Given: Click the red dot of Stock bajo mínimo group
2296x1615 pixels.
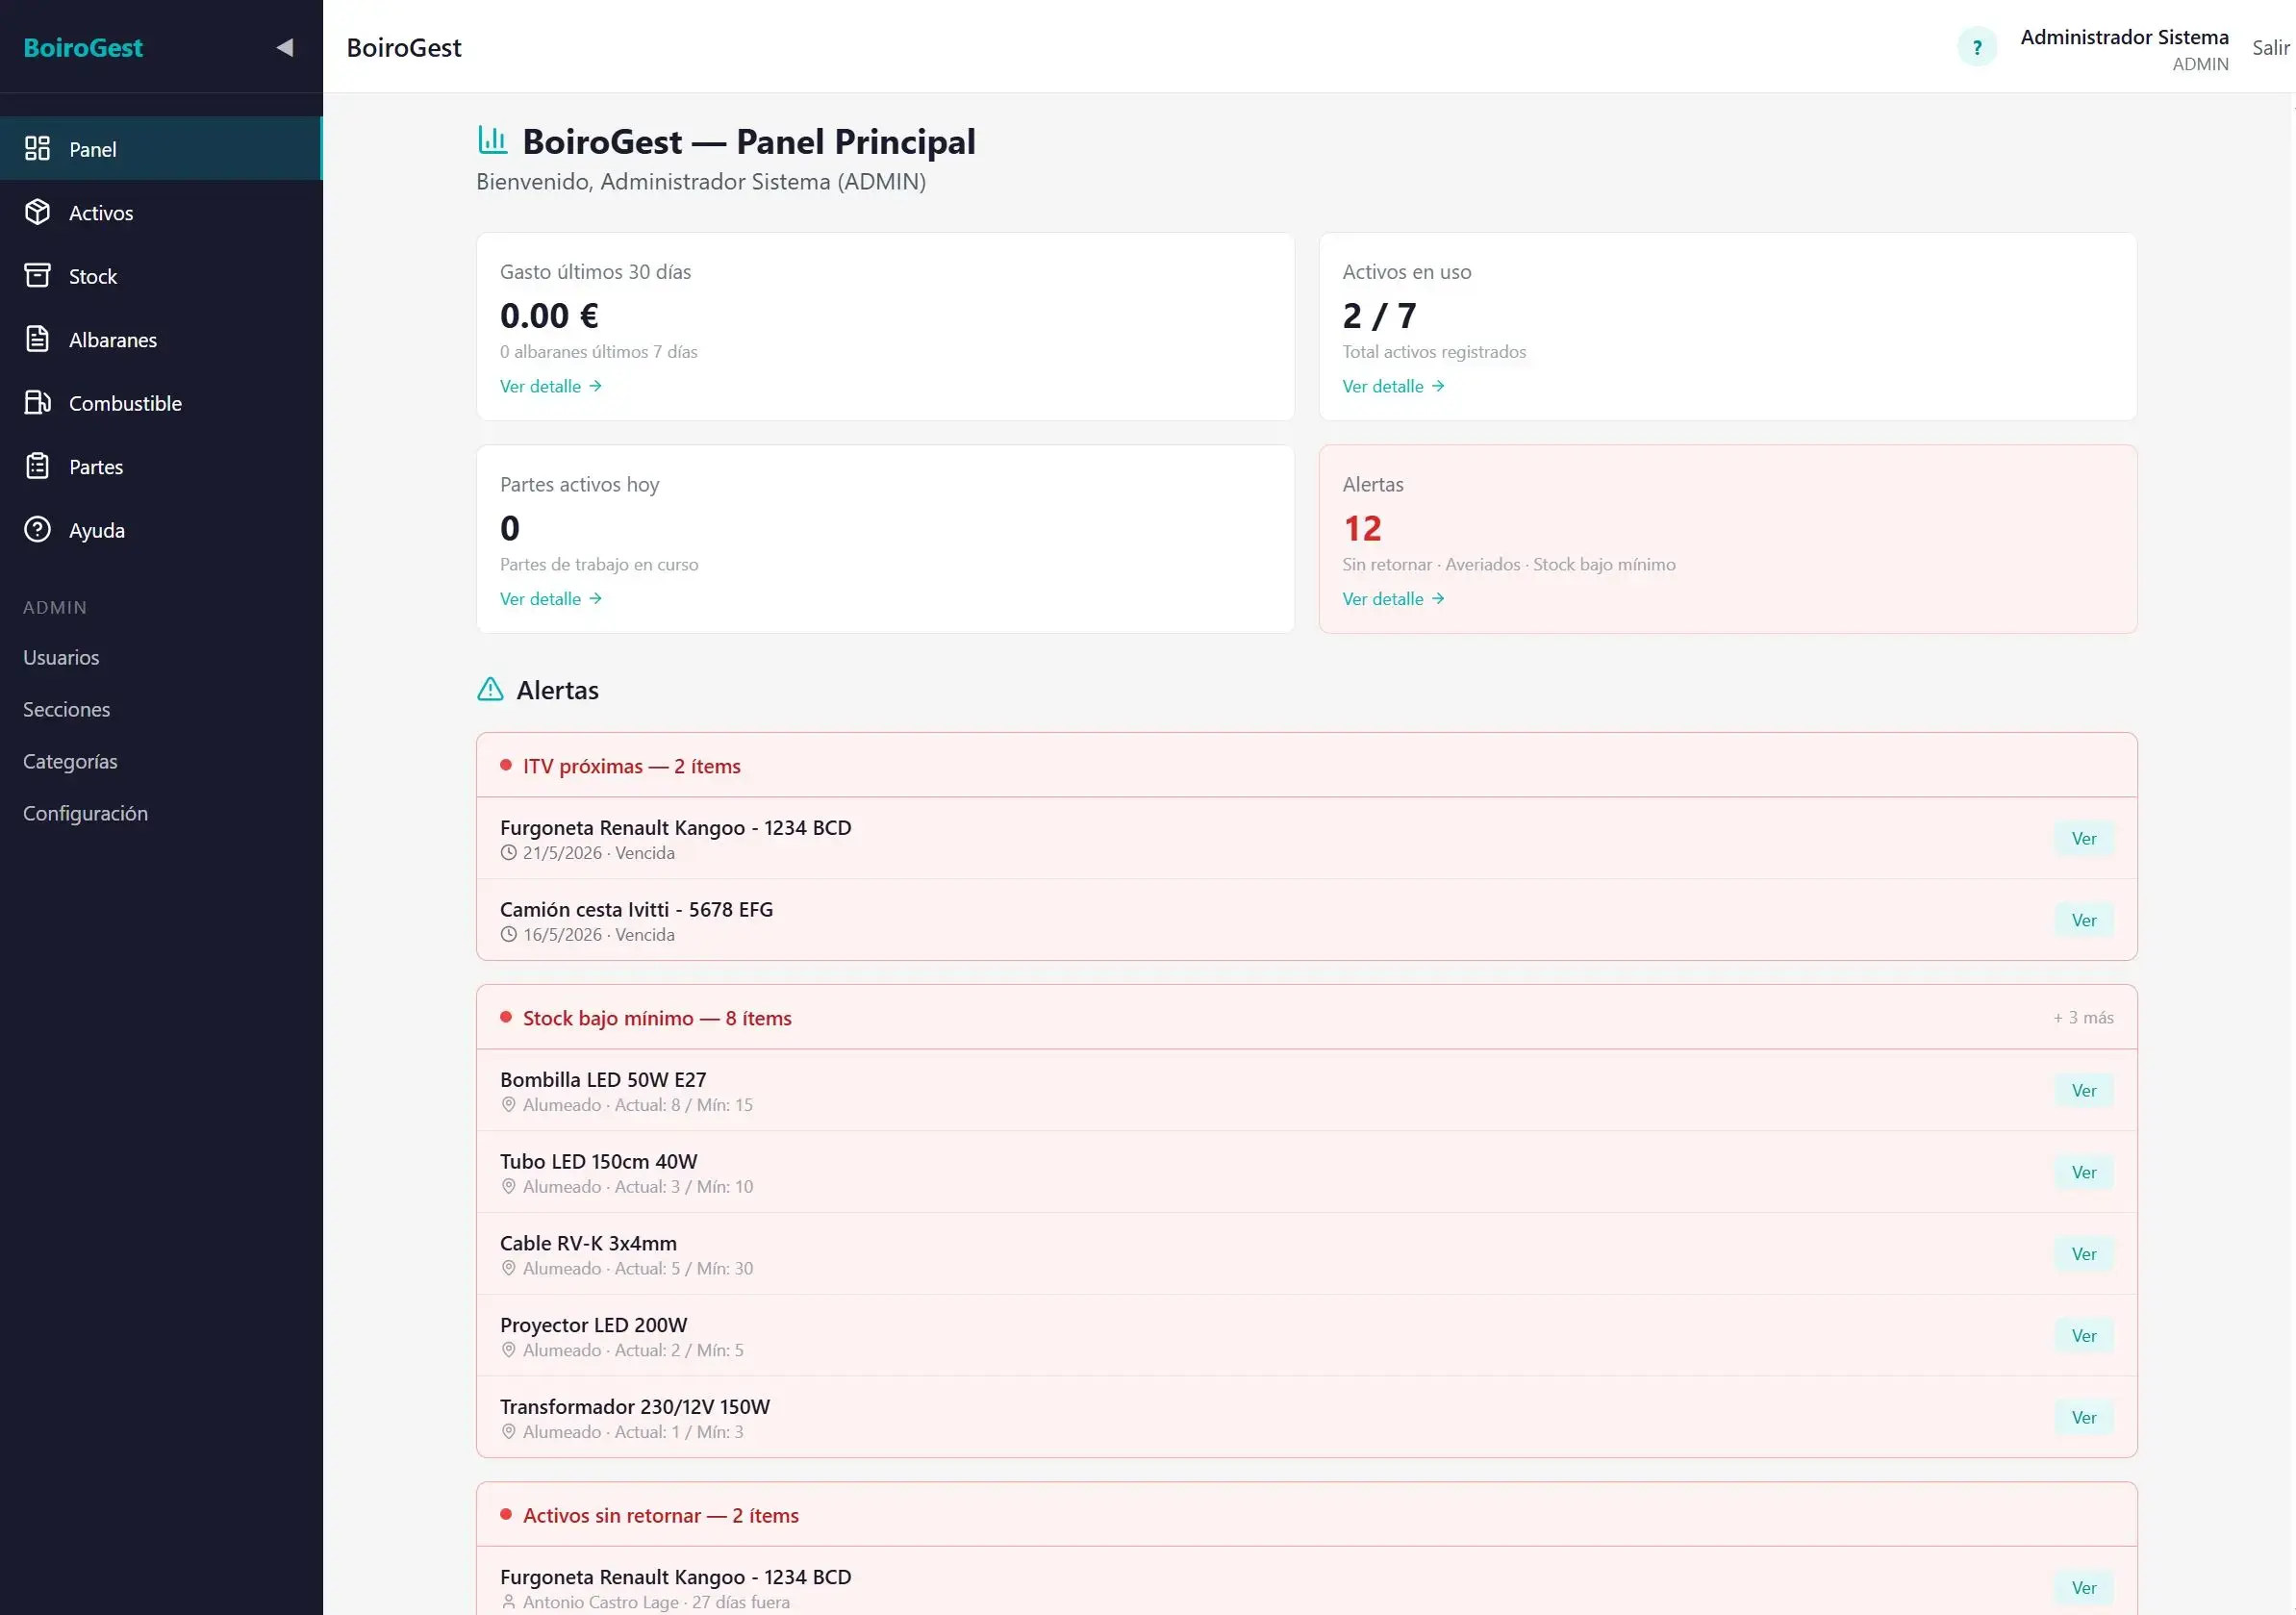Looking at the screenshot, I should pyautogui.click(x=506, y=1017).
